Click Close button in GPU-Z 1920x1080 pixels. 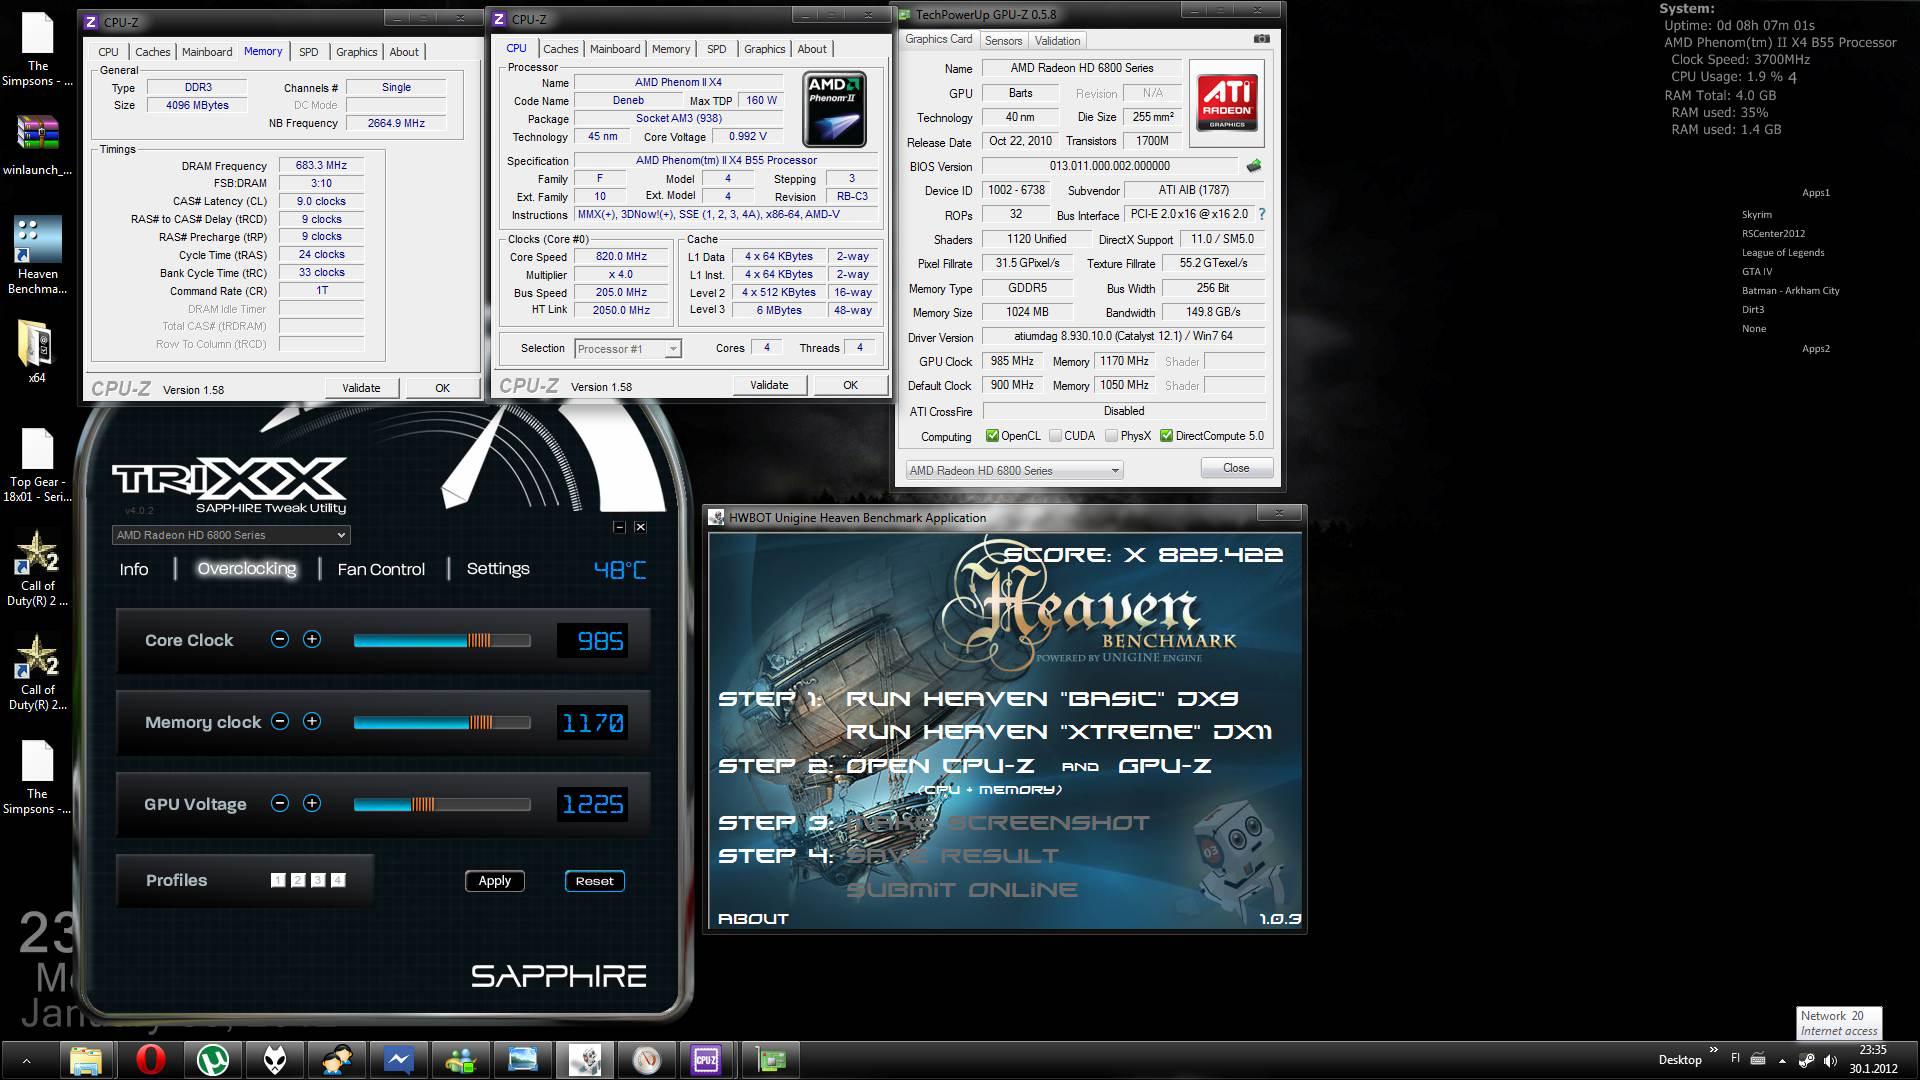tap(1236, 468)
